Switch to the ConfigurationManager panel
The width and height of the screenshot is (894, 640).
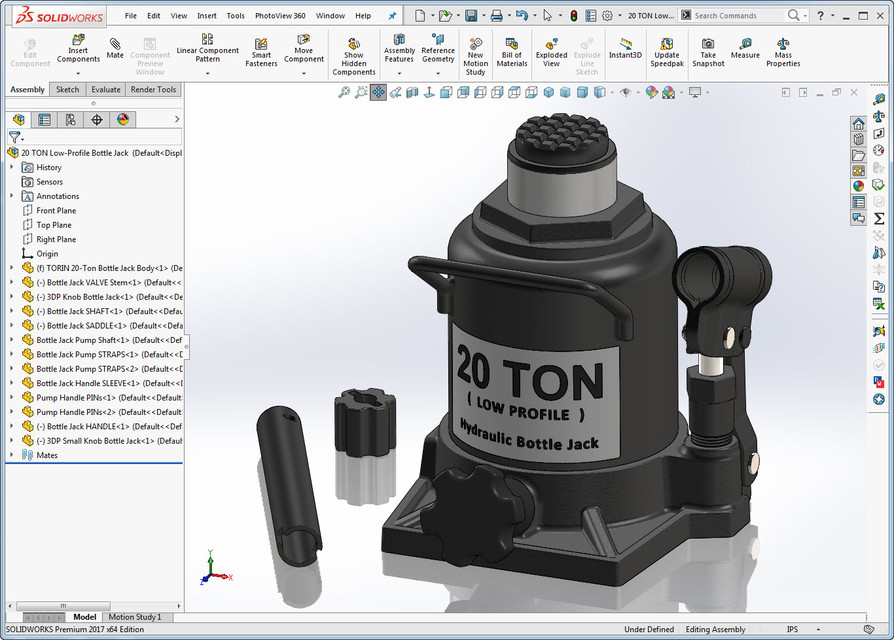tap(70, 119)
